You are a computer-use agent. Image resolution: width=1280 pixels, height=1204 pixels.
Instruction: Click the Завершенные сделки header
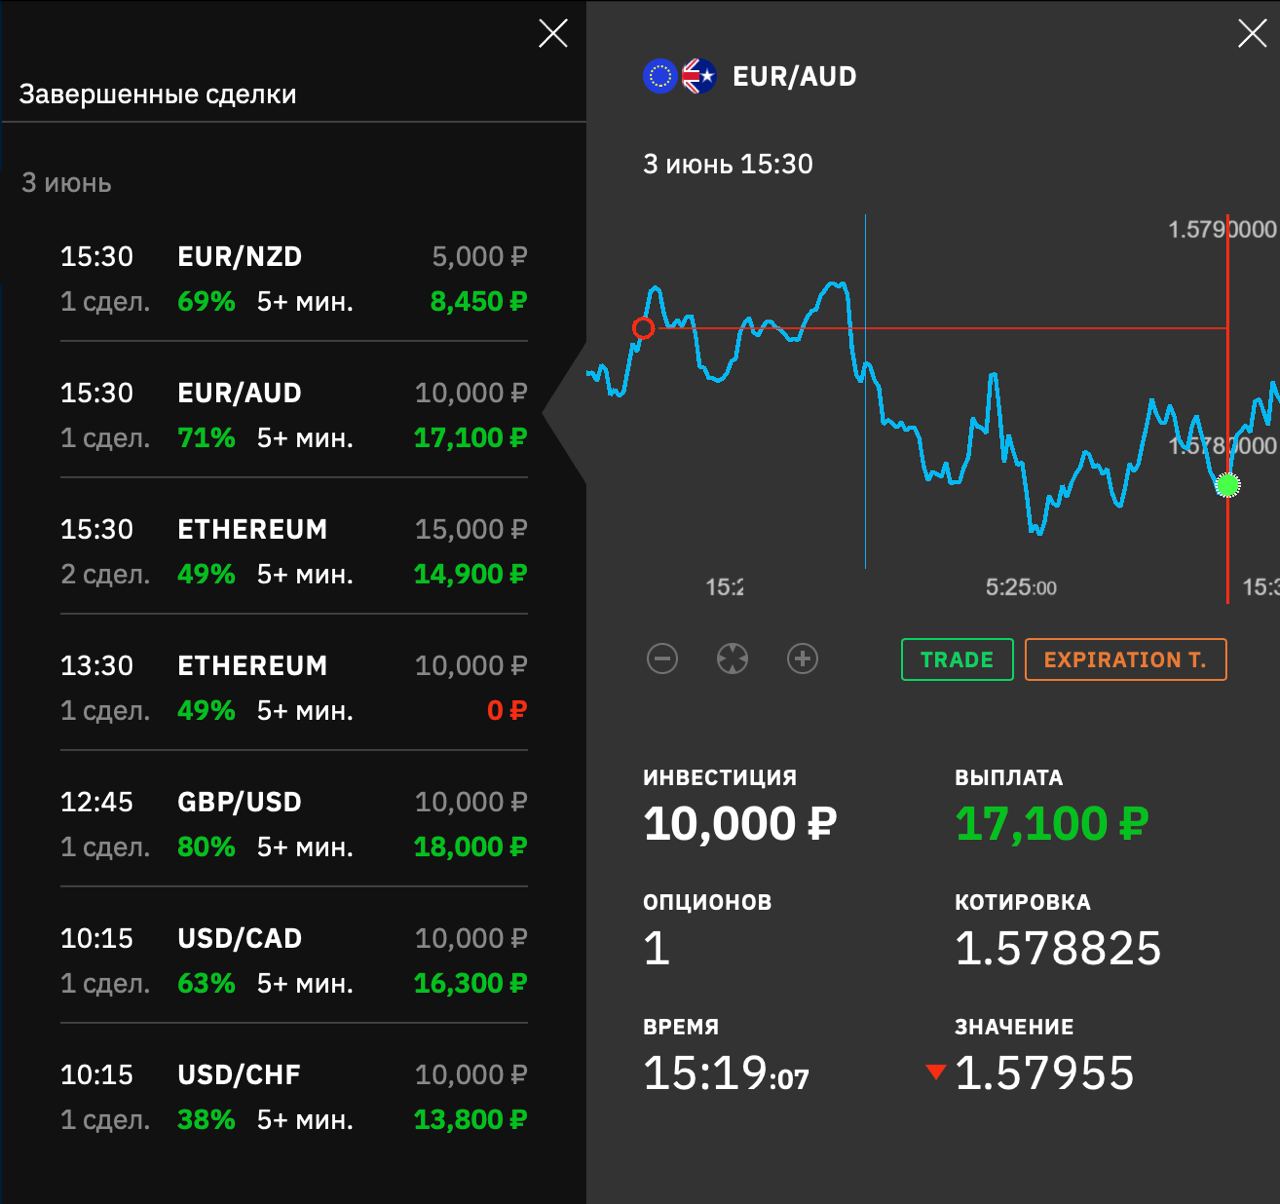coord(158,94)
